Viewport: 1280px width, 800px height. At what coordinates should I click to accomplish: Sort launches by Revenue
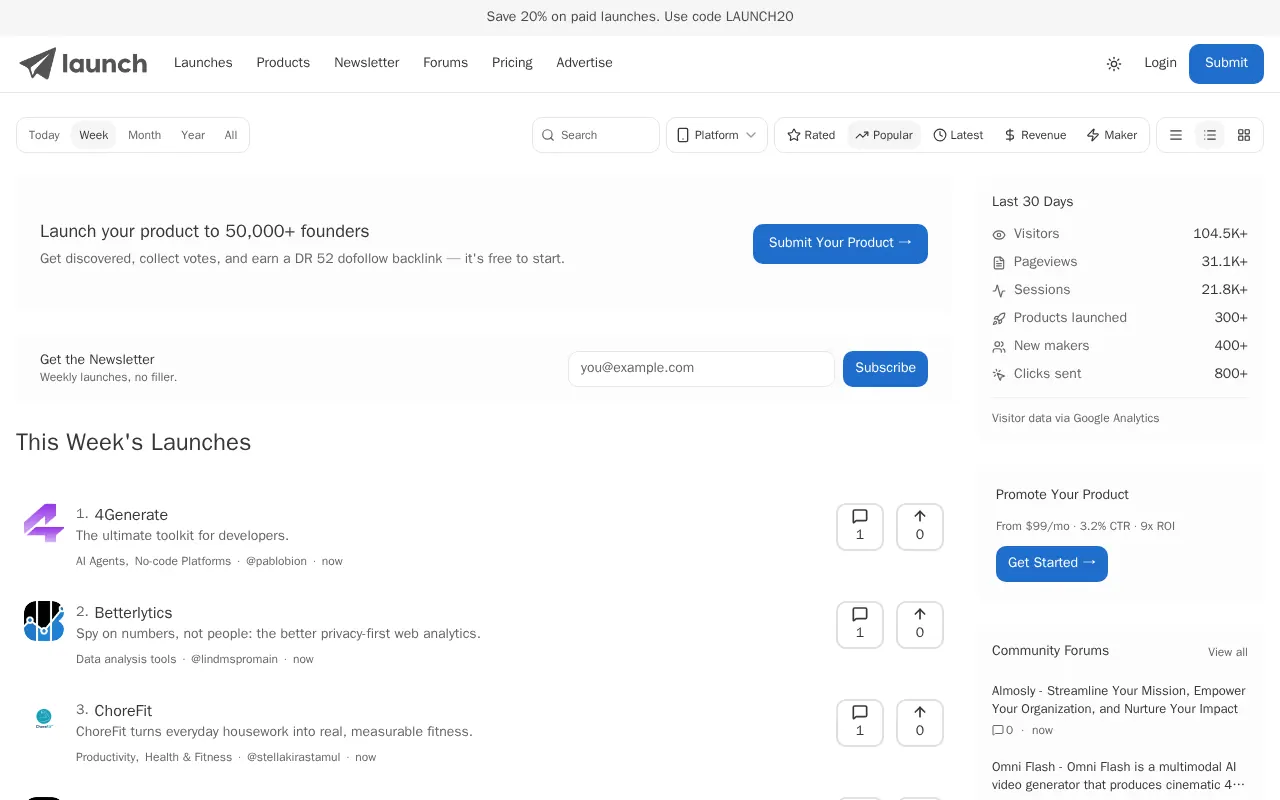point(1035,135)
